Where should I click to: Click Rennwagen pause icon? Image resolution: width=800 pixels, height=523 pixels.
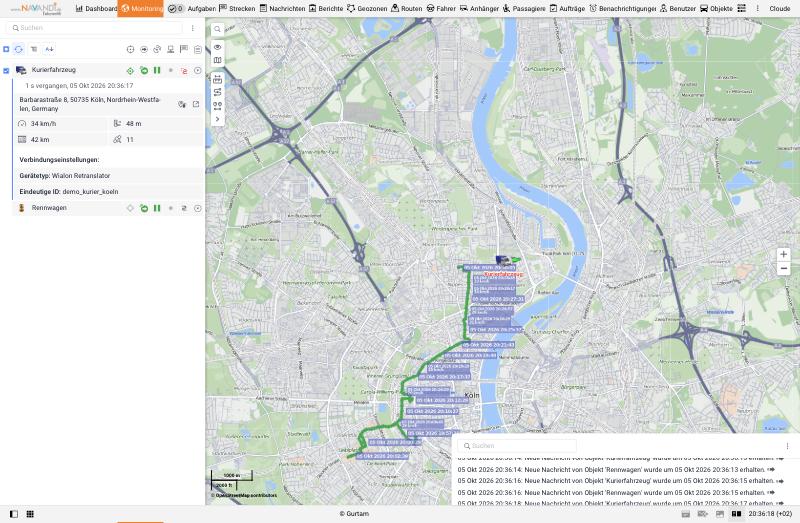coord(157,208)
